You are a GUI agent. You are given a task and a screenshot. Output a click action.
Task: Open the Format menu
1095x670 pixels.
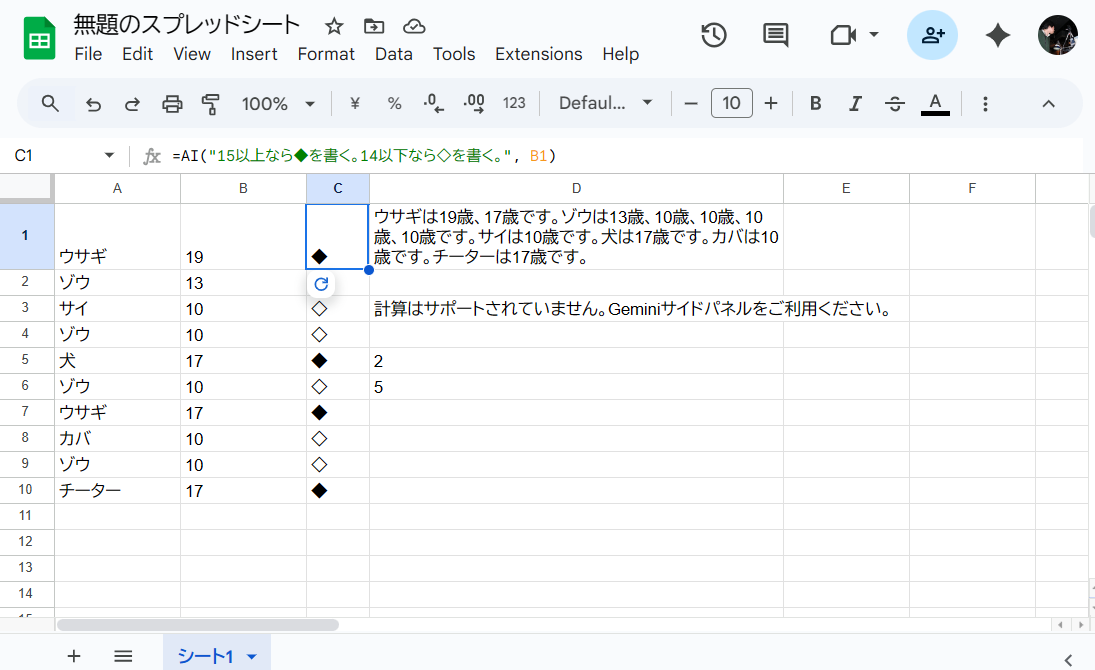[x=326, y=54]
